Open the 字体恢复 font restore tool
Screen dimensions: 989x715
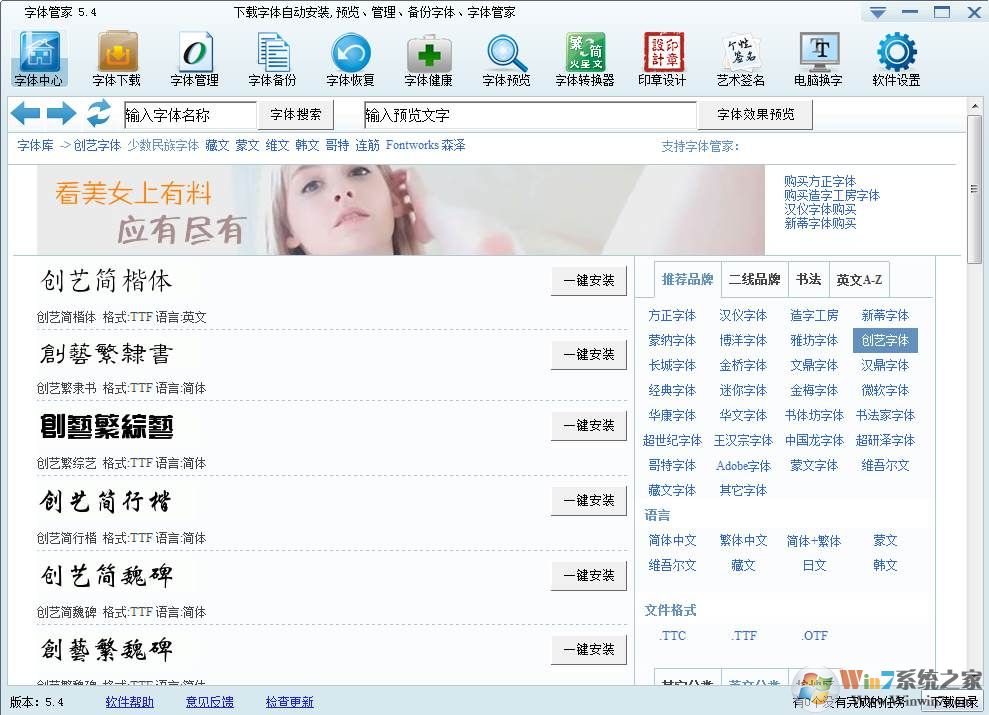click(351, 59)
